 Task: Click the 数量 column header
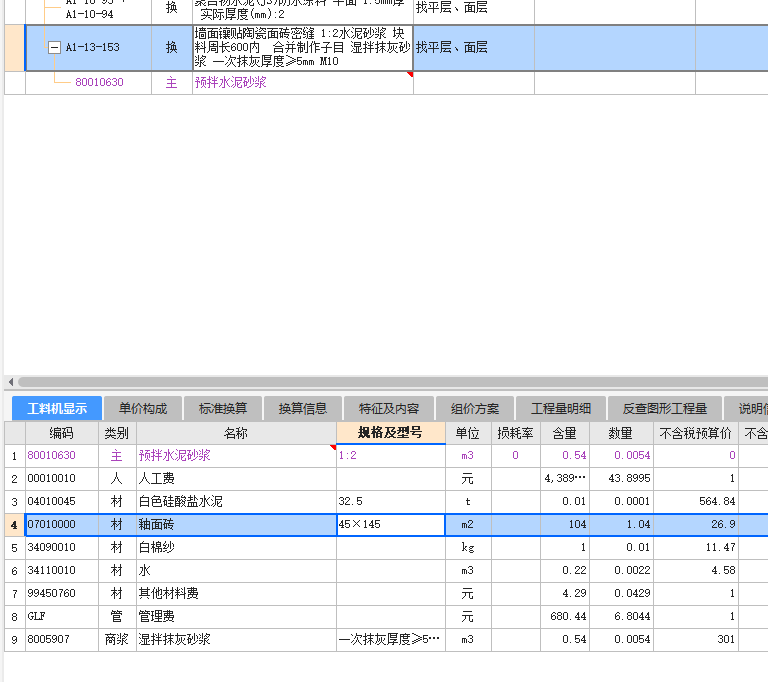pyautogui.click(x=621, y=433)
